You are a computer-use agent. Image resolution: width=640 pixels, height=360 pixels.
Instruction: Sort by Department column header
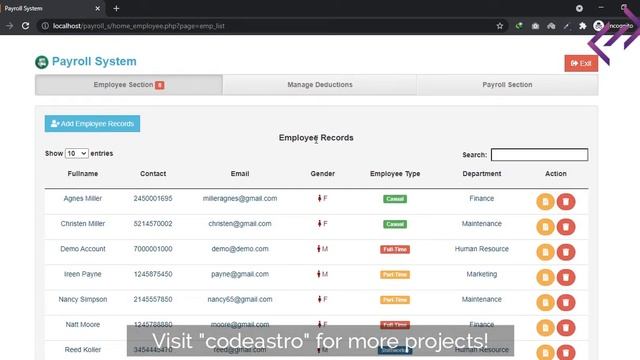(482, 173)
